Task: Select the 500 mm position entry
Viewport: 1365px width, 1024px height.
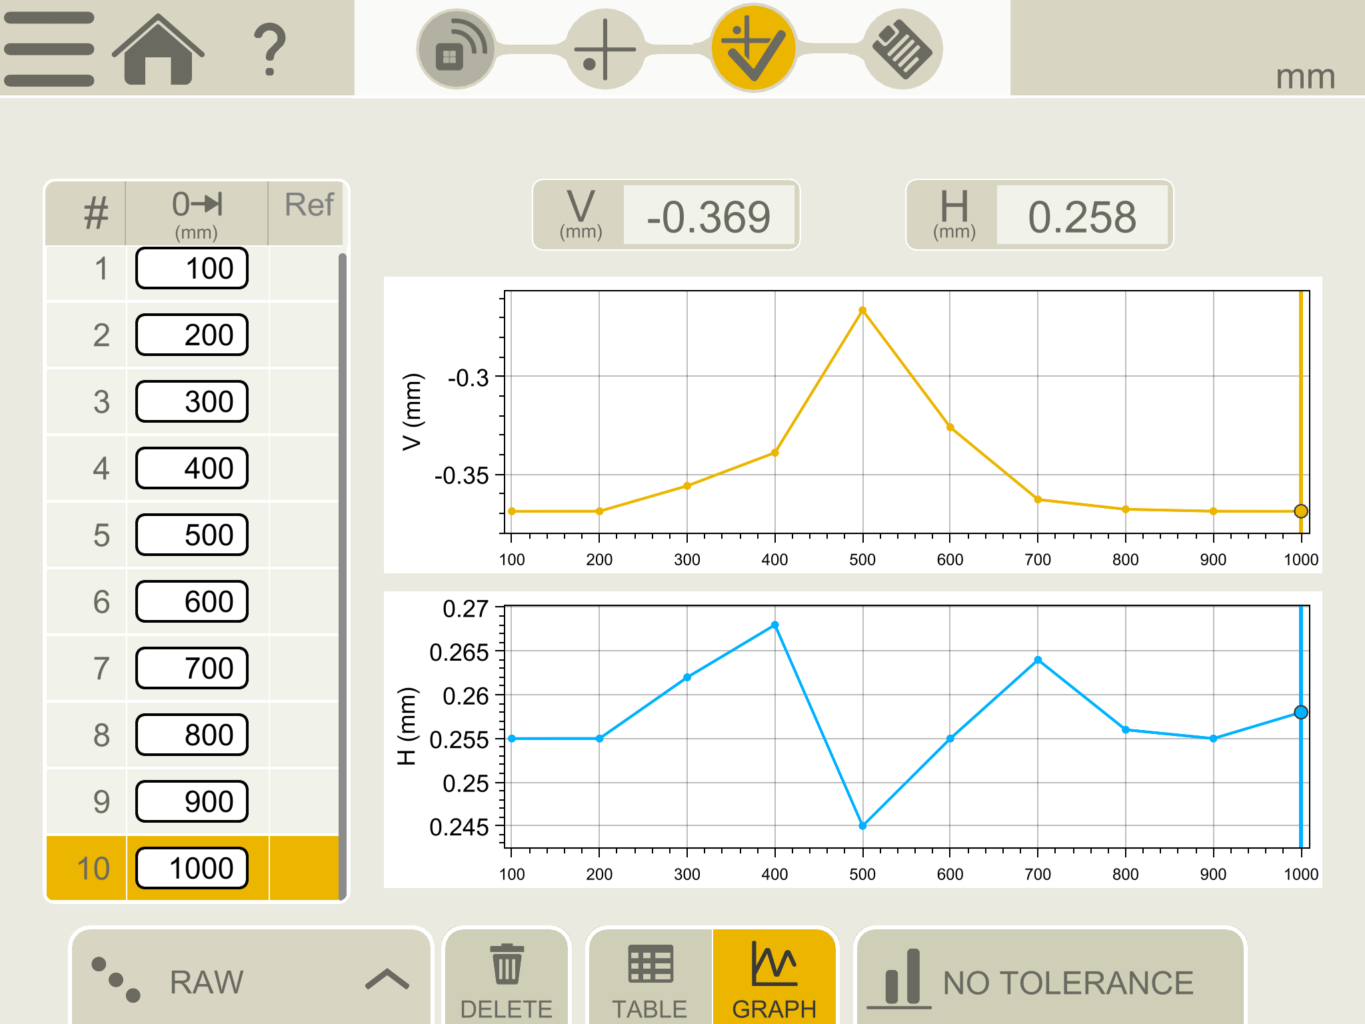Action: point(191,535)
